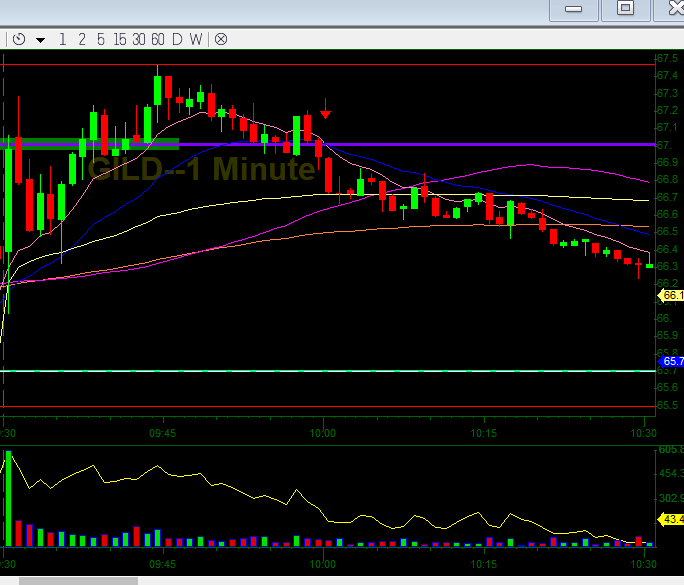Minimize the chart window
This screenshot has height=585, width=684.
574,9
